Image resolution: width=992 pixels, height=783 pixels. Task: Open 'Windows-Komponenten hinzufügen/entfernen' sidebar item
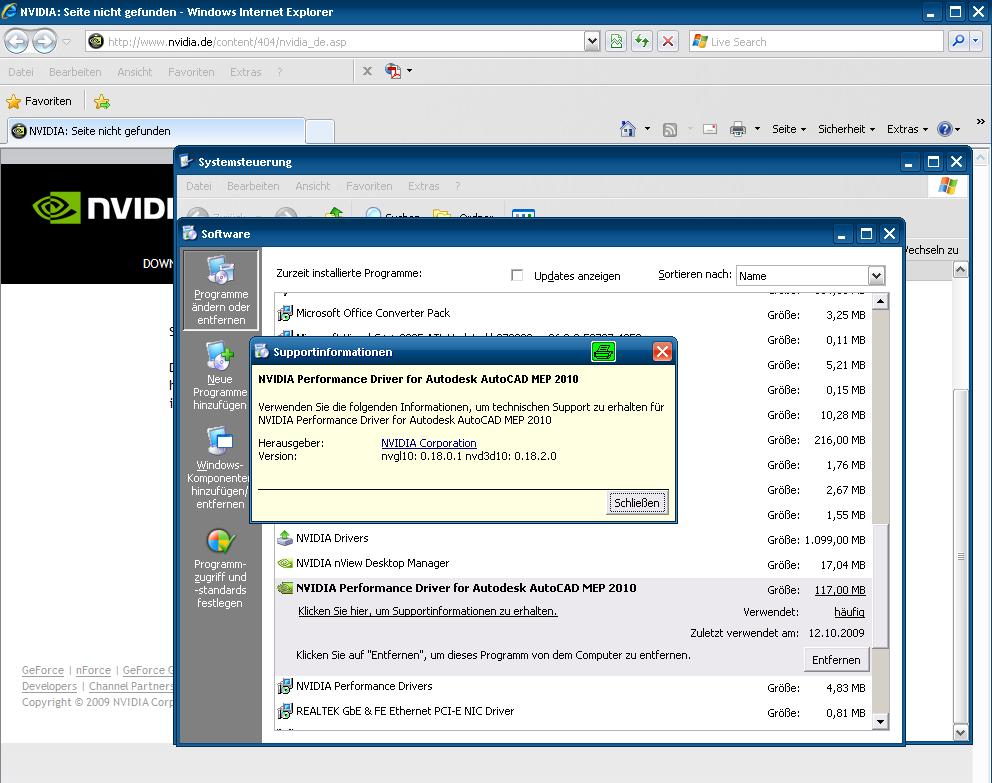(x=220, y=468)
